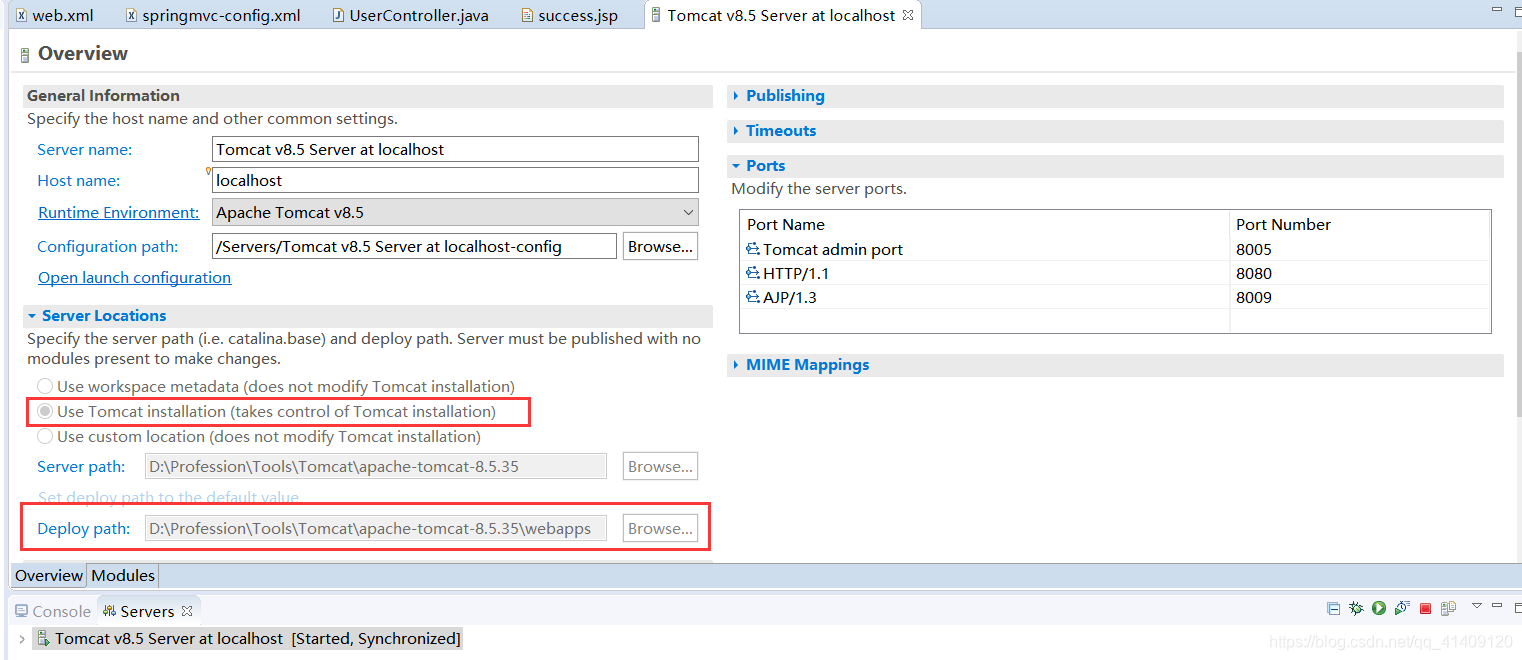Choose 'Use custom location' for server files
The image size is (1522, 660).
tap(45, 436)
